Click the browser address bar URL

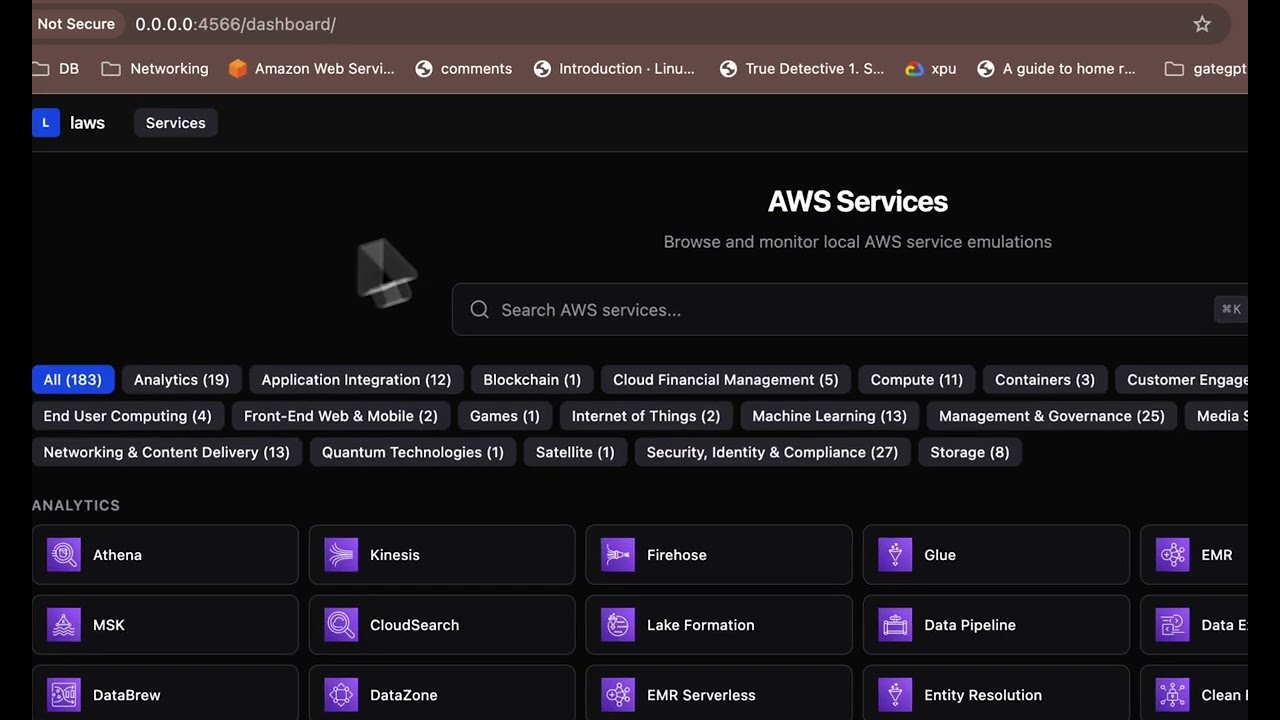coord(236,24)
